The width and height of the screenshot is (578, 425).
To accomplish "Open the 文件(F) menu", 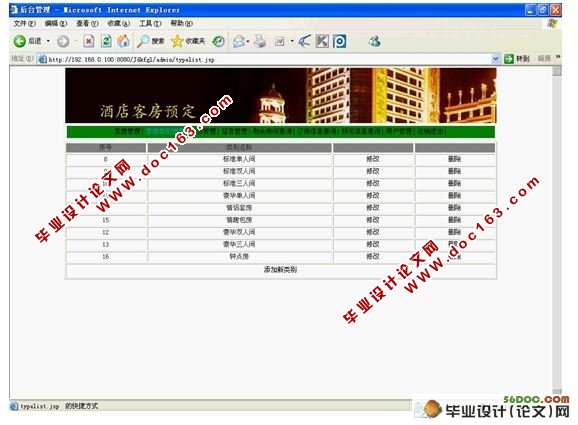I will pos(24,24).
